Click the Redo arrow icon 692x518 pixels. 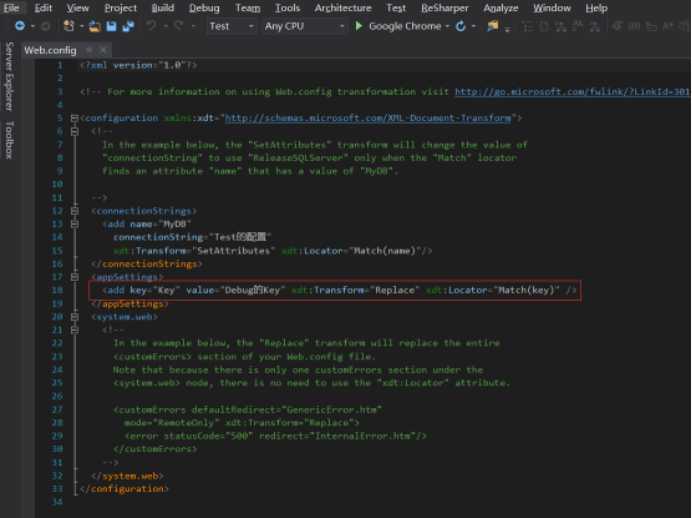point(178,26)
